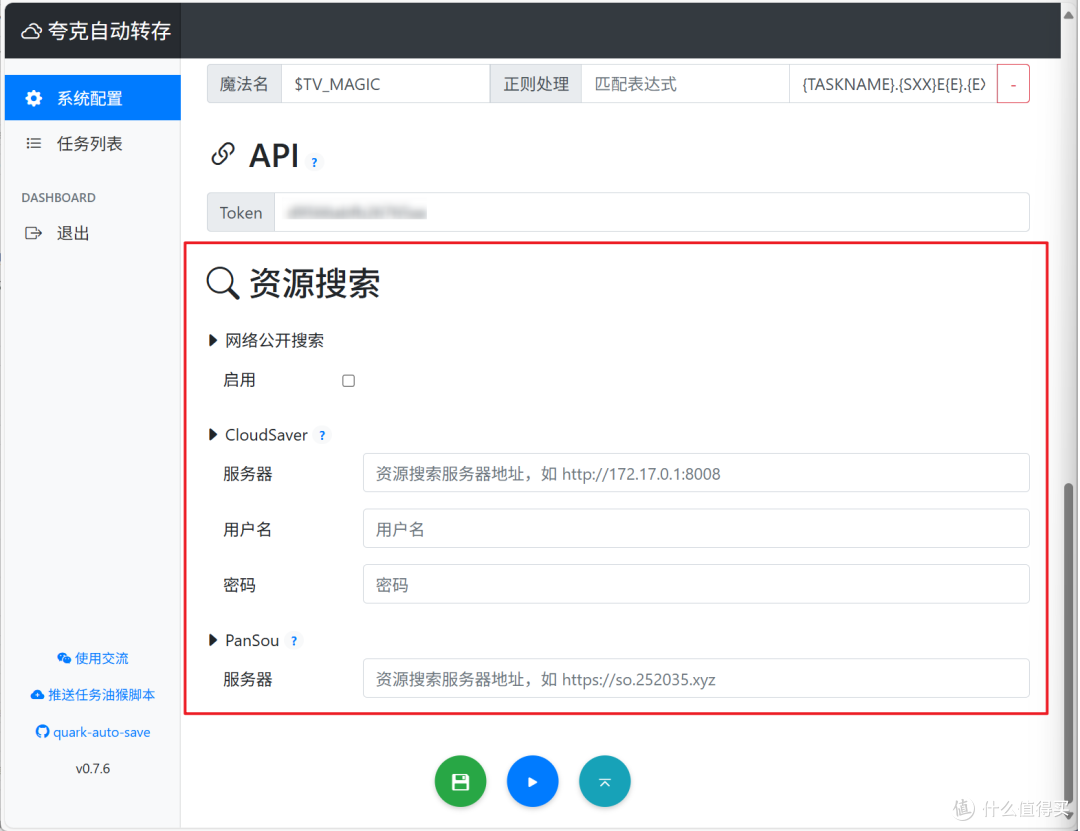Image resolution: width=1080 pixels, height=831 pixels.
Task: Focus the CloudSaver 服务器 address field
Action: click(x=696, y=473)
